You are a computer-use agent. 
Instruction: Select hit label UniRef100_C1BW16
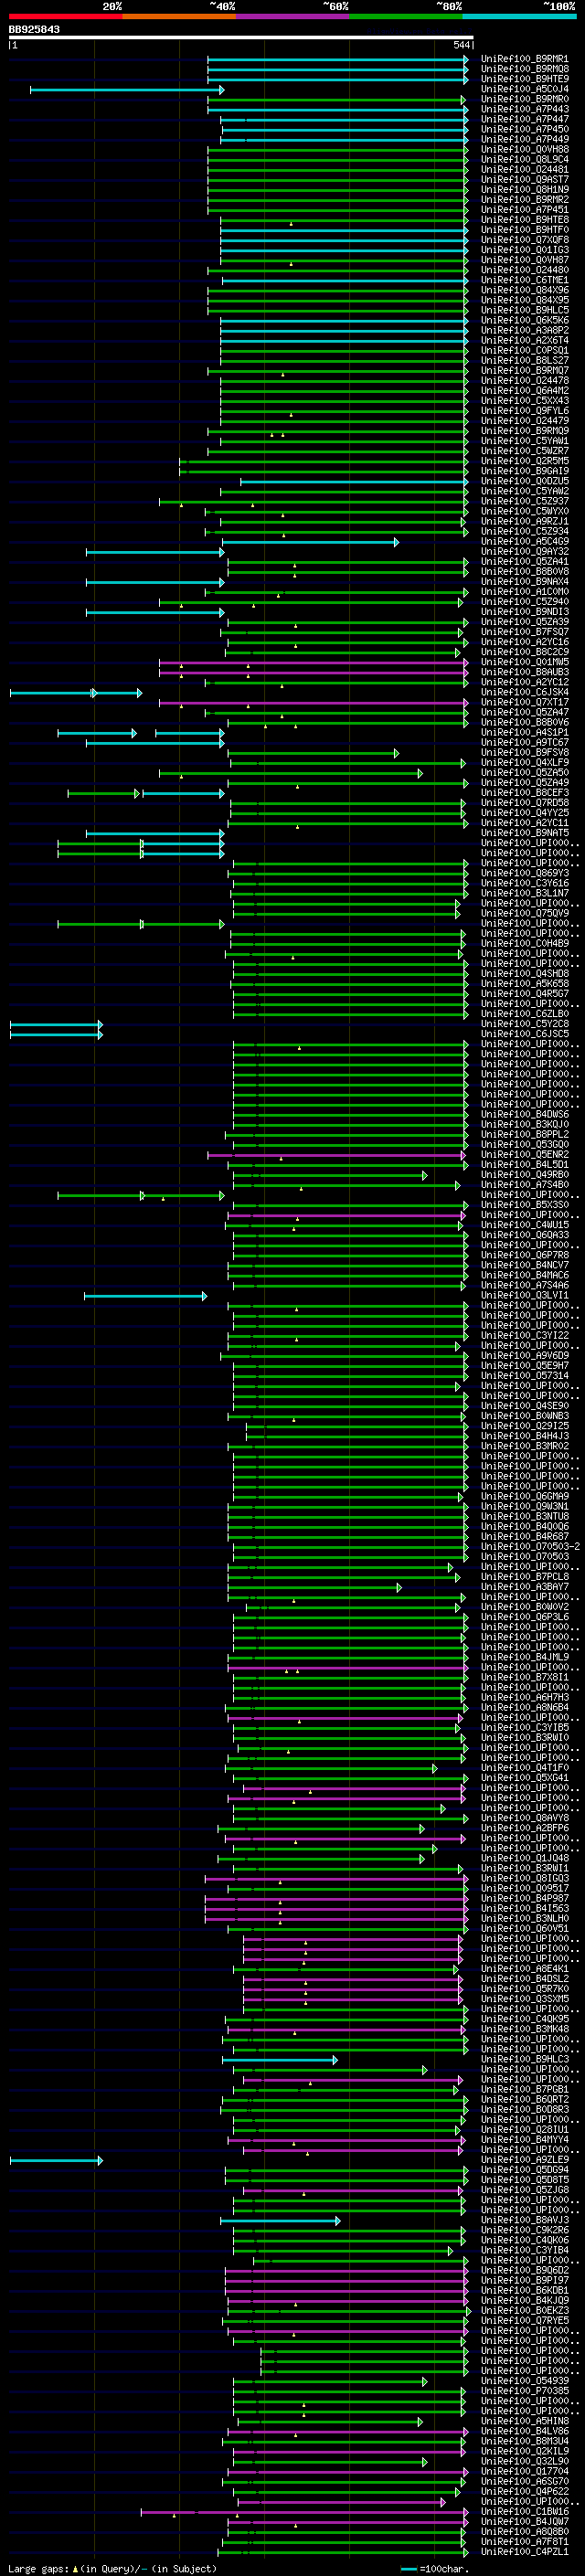(524, 2512)
